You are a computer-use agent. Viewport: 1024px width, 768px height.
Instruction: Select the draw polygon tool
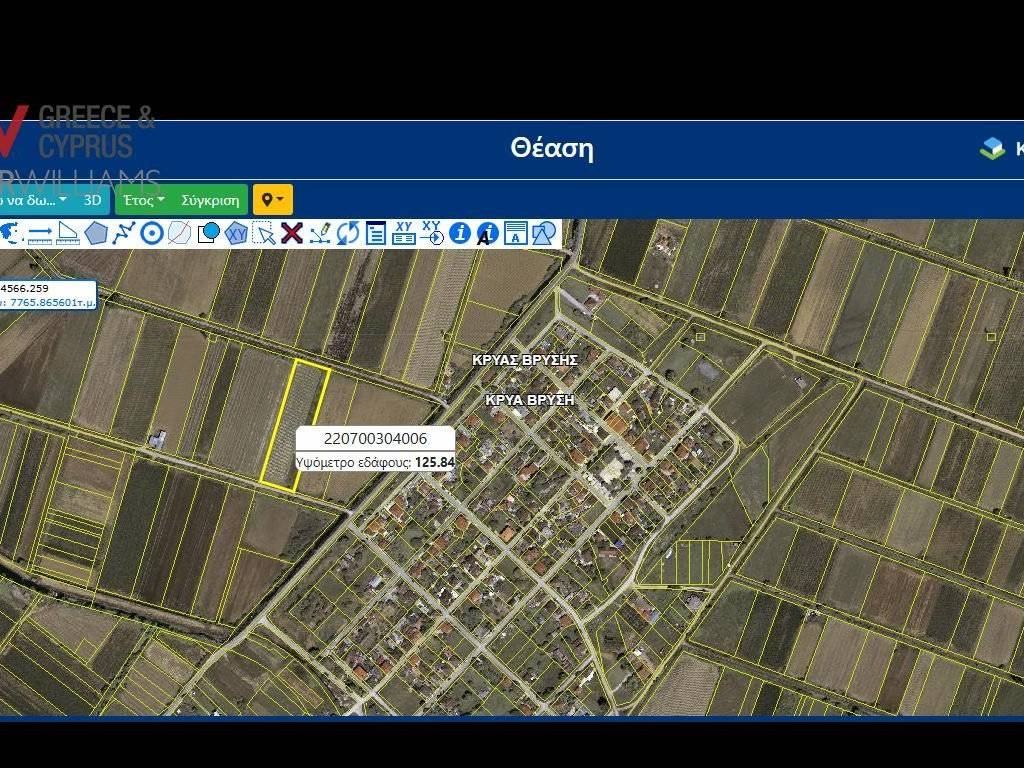96,233
